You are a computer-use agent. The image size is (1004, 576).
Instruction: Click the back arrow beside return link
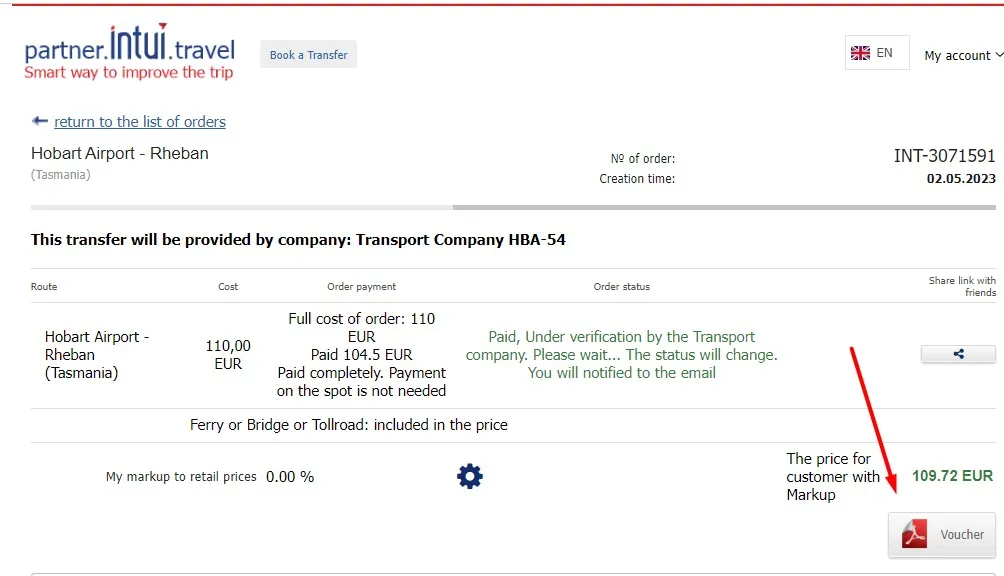40,121
